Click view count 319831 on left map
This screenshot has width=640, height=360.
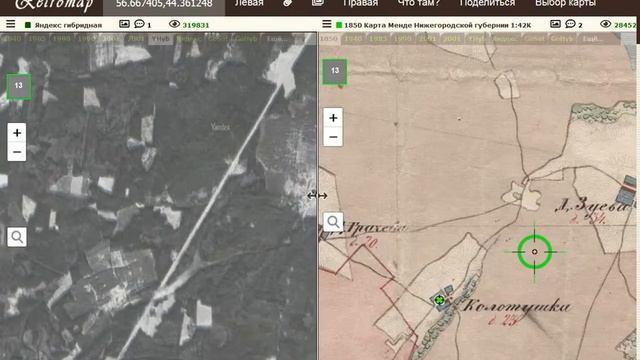(x=196, y=25)
